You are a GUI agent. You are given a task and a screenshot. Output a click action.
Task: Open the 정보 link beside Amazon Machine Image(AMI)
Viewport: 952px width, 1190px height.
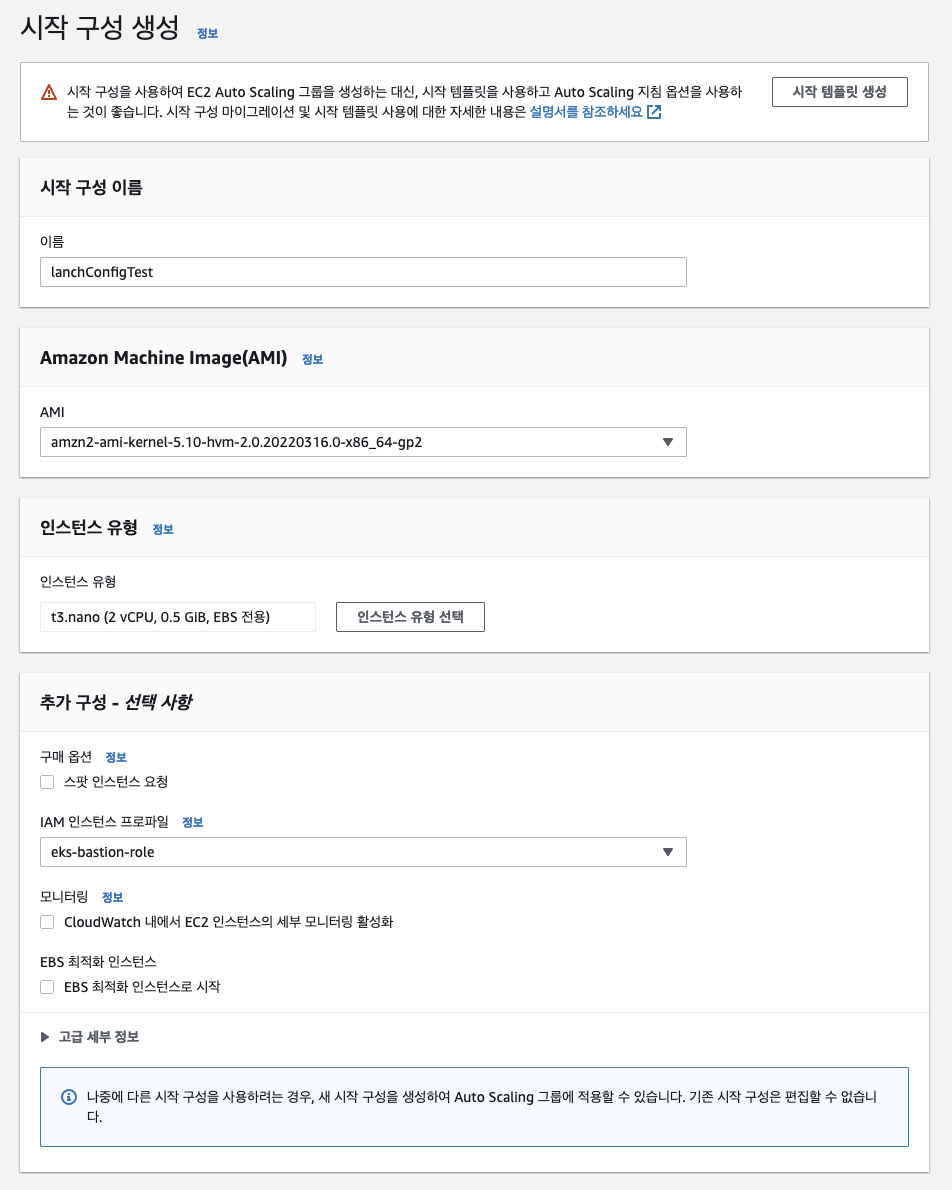pyautogui.click(x=312, y=360)
